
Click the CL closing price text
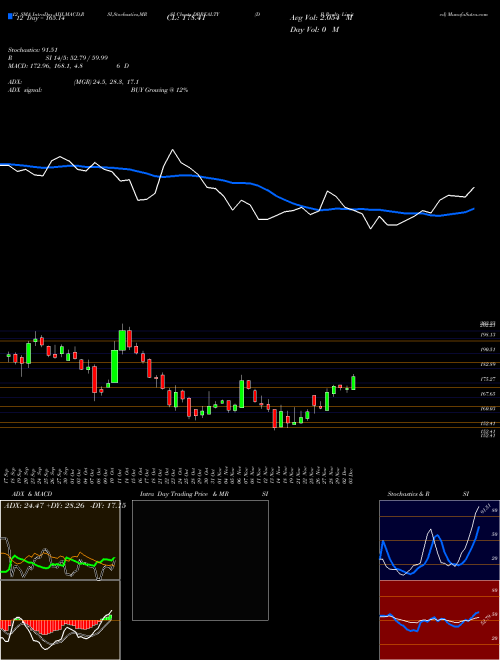pyautogui.click(x=186, y=18)
